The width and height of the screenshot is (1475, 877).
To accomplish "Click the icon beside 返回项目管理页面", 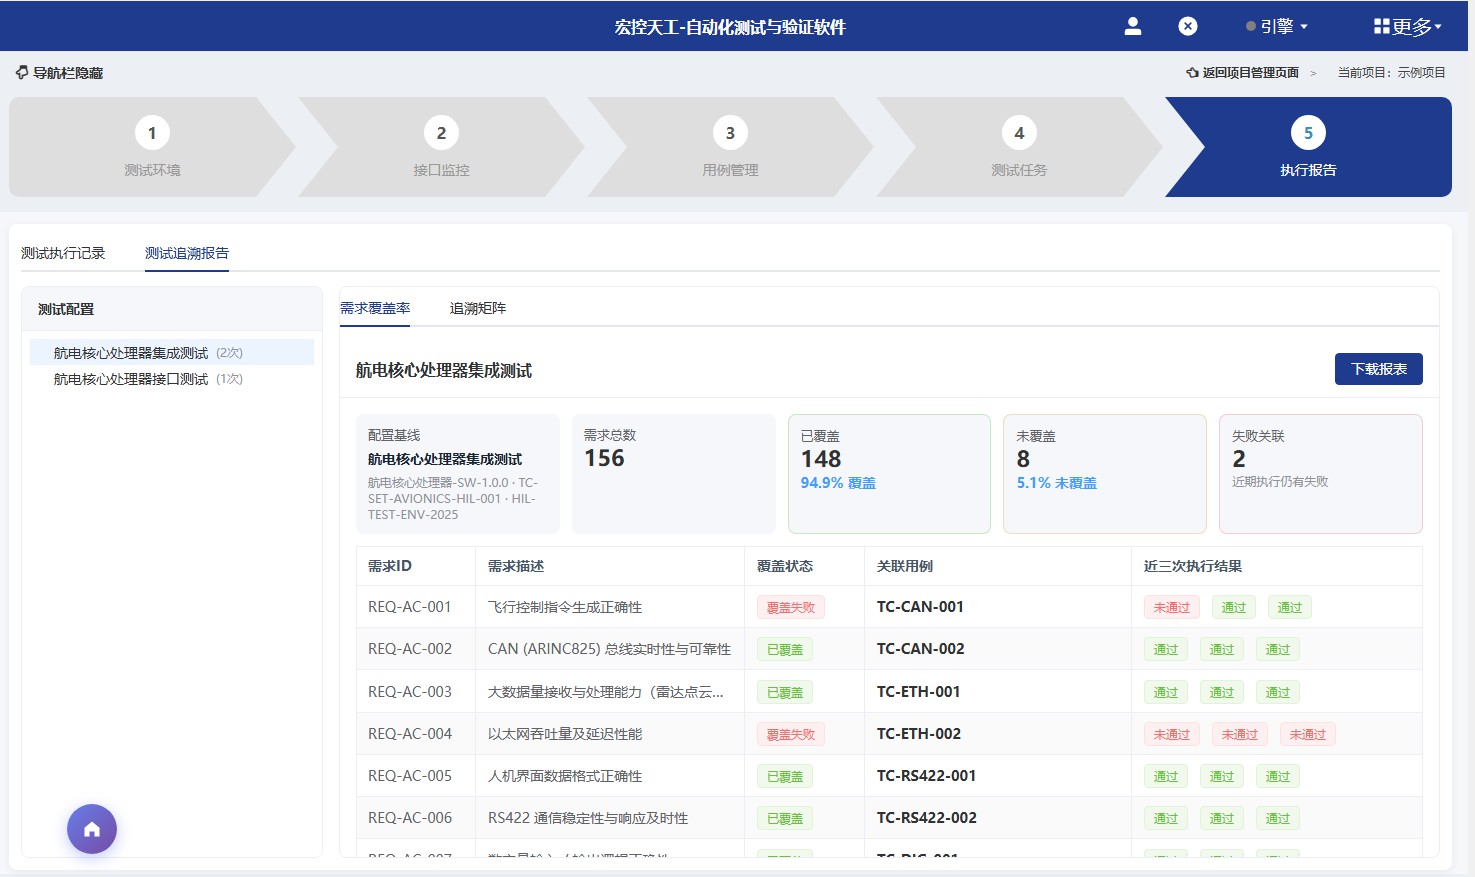I will [1190, 71].
